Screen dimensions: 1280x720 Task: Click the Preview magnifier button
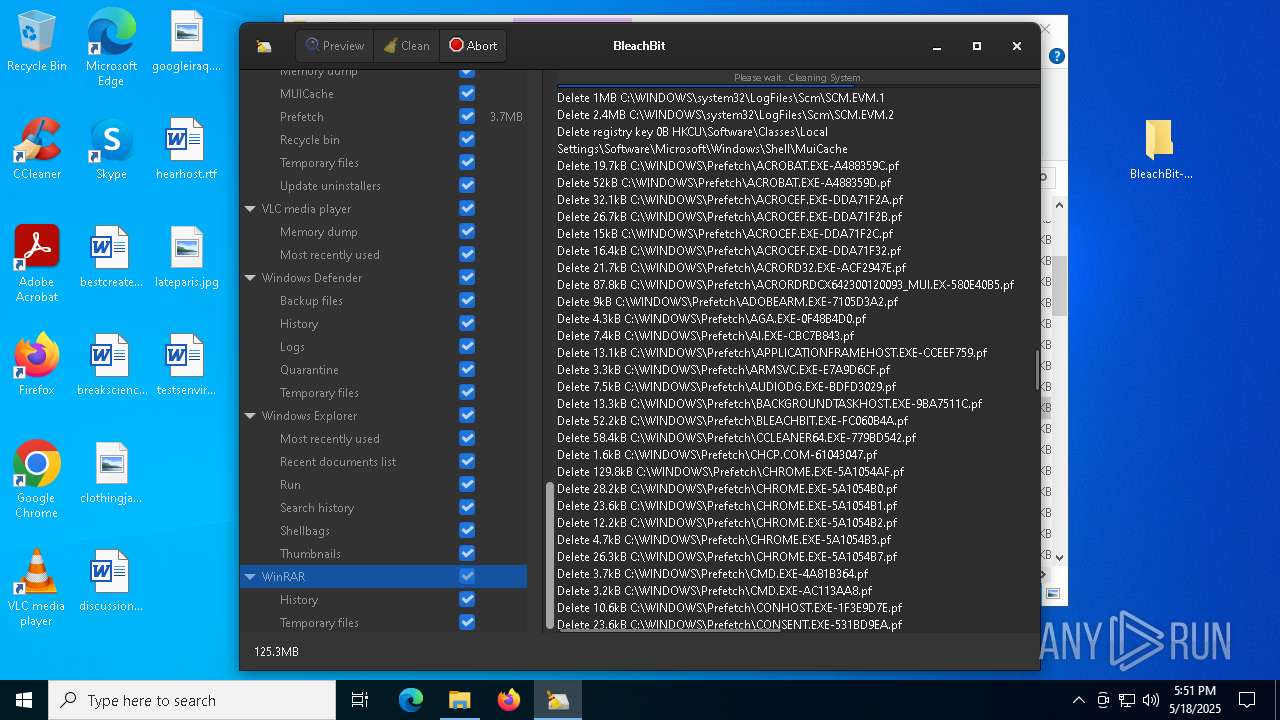(x=334, y=46)
